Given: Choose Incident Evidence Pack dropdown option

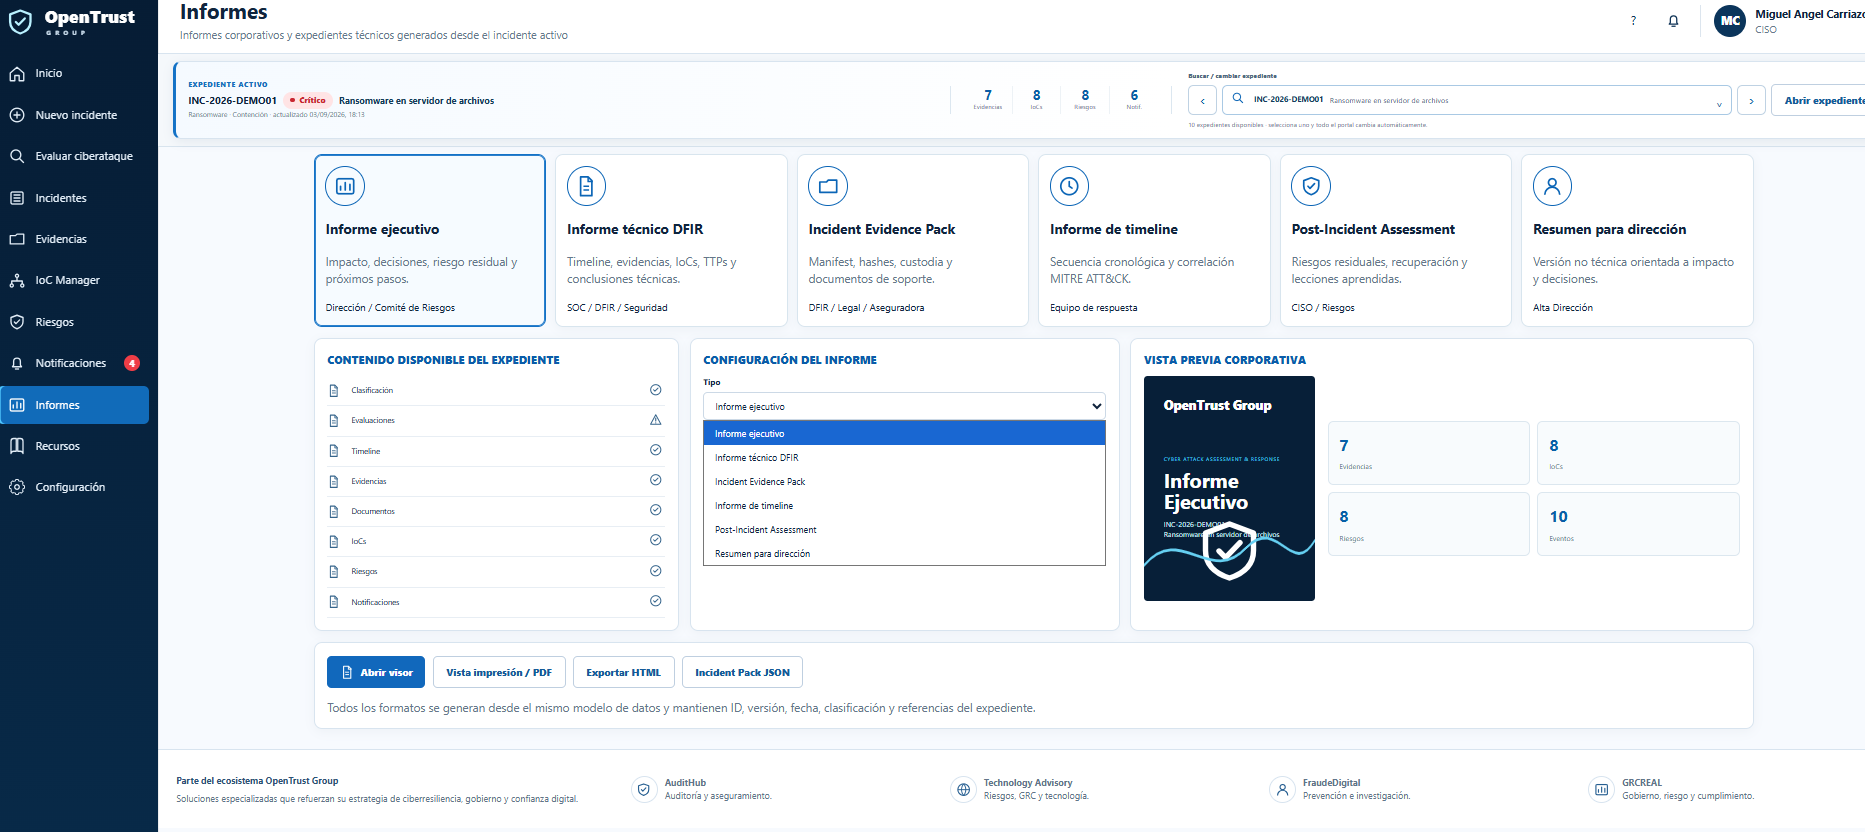Looking at the screenshot, I should pyautogui.click(x=904, y=482).
